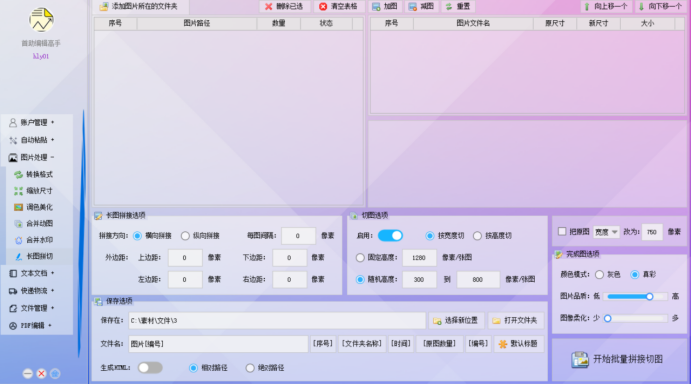Click the 添加图片所在的文件夹 folder icon
692x384 pixels.
104,7
